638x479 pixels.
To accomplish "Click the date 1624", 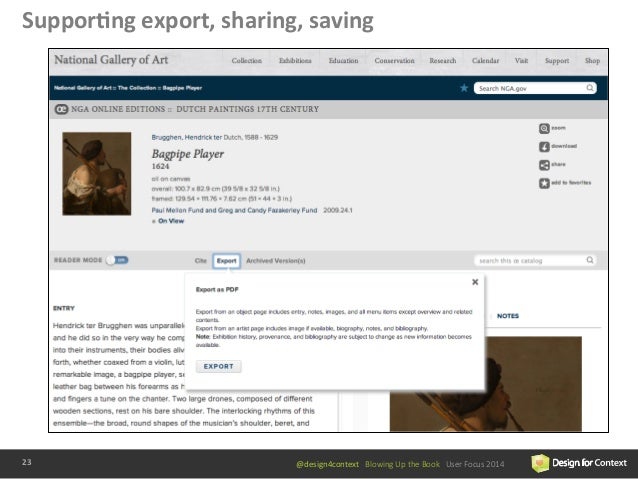I will tap(160, 166).
